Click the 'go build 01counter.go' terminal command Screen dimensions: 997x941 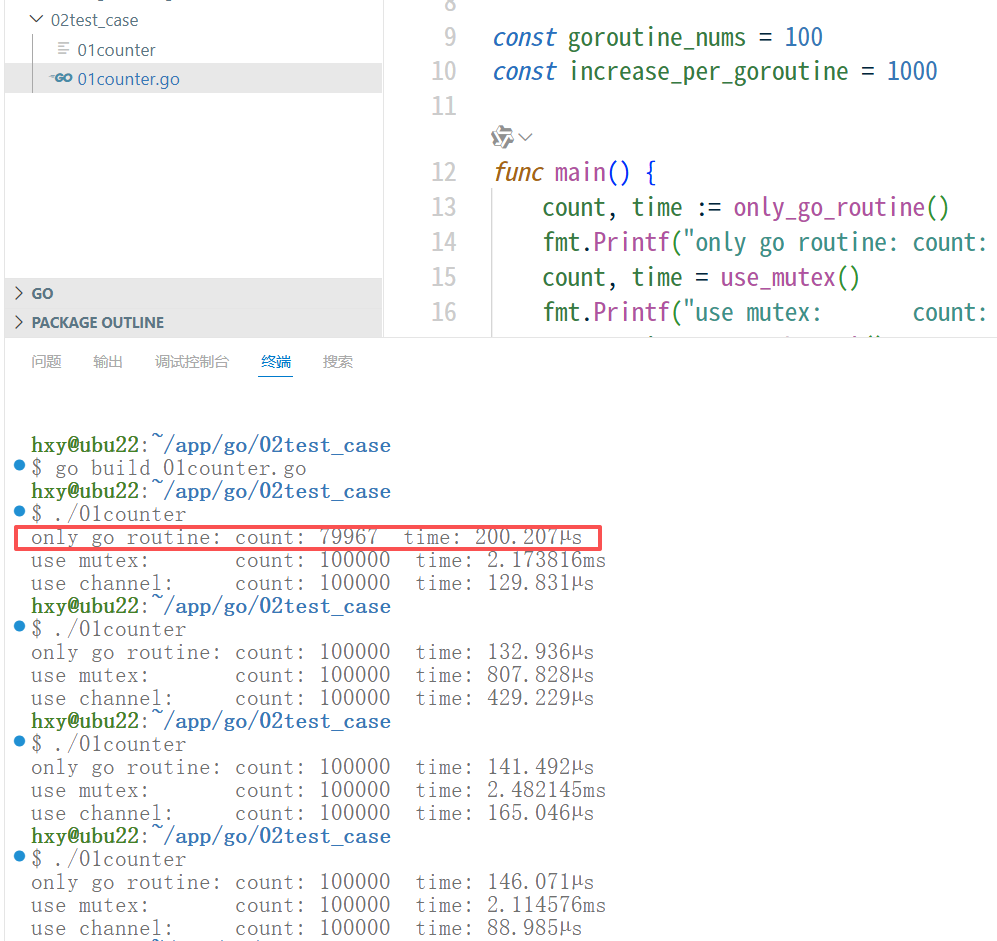point(181,469)
